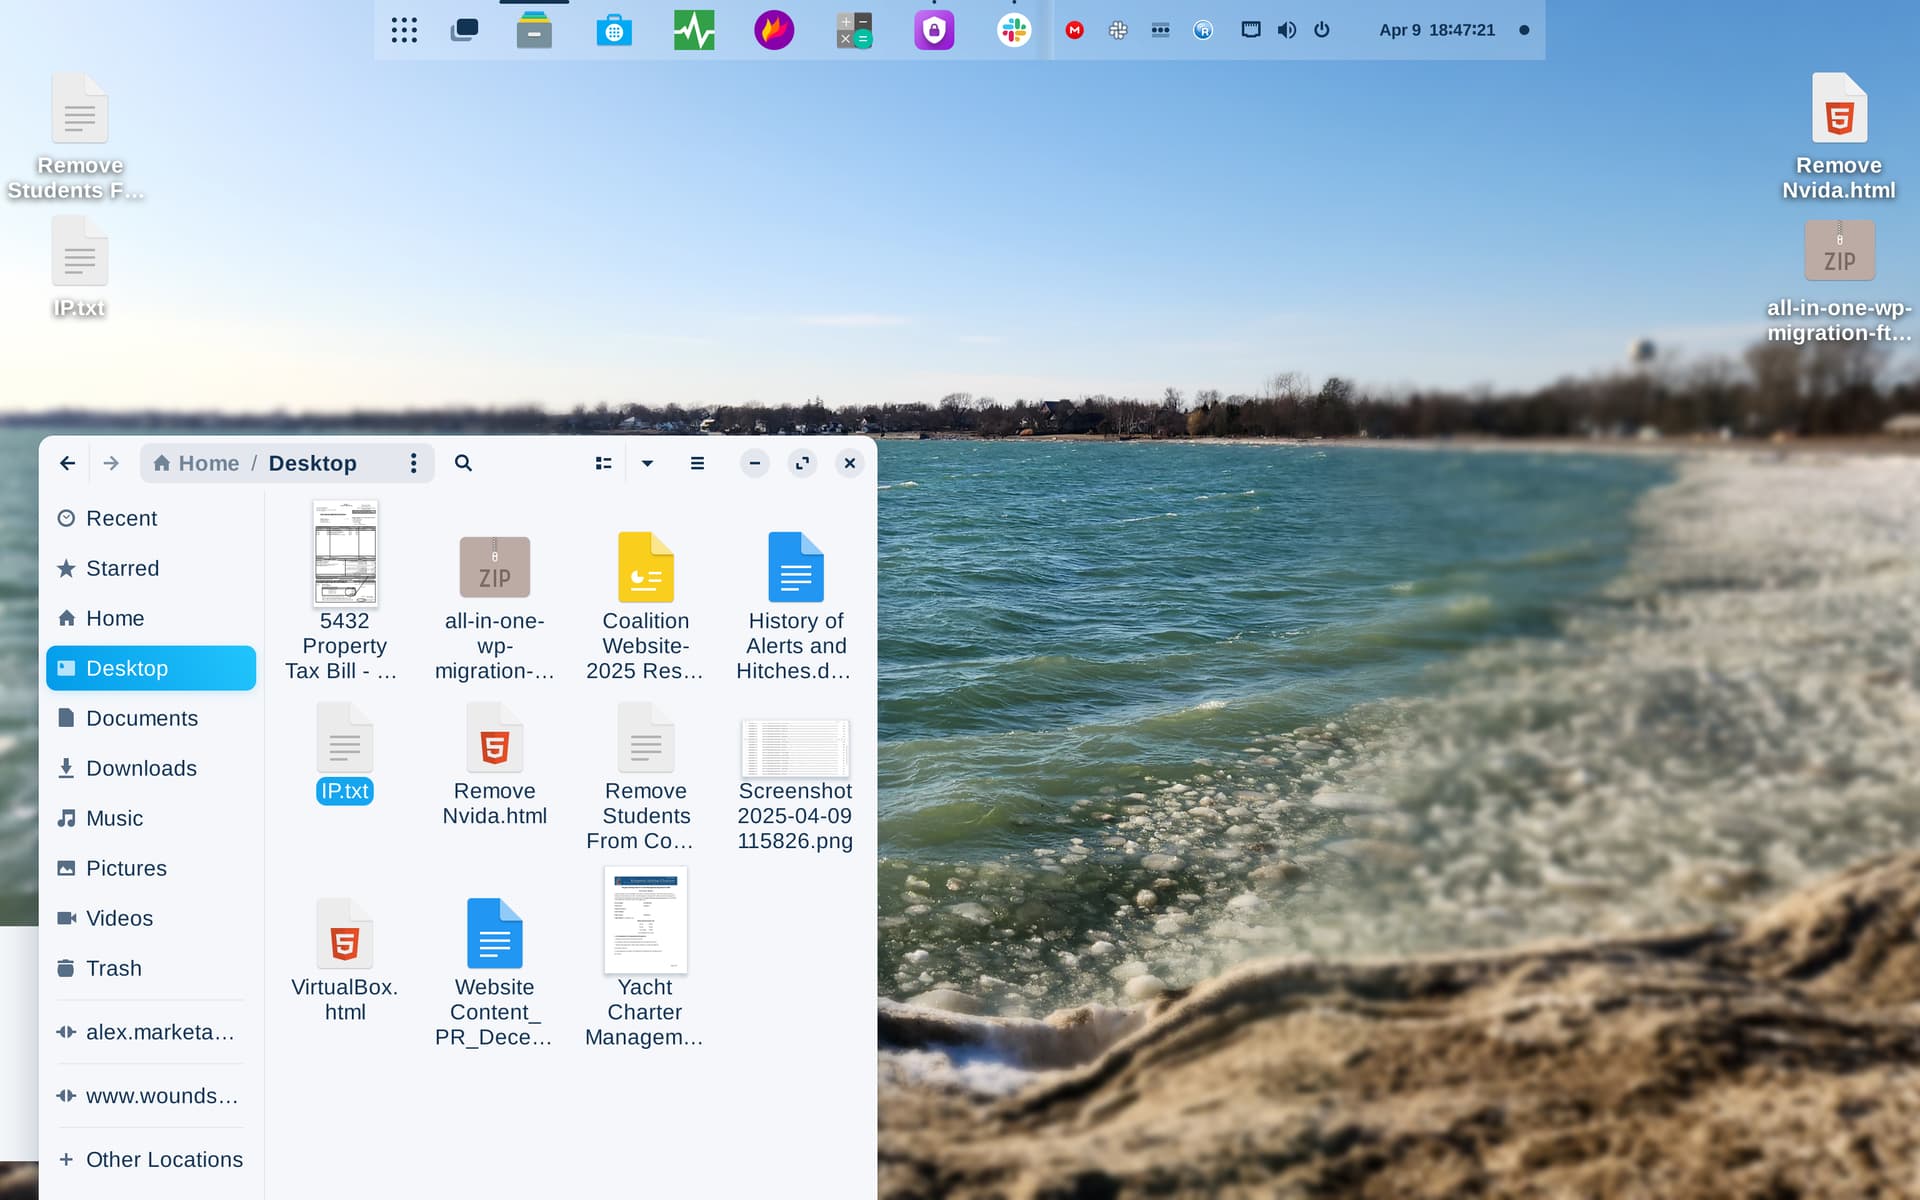Maximize the Files window
This screenshot has height=1200, width=1920.
click(x=802, y=463)
